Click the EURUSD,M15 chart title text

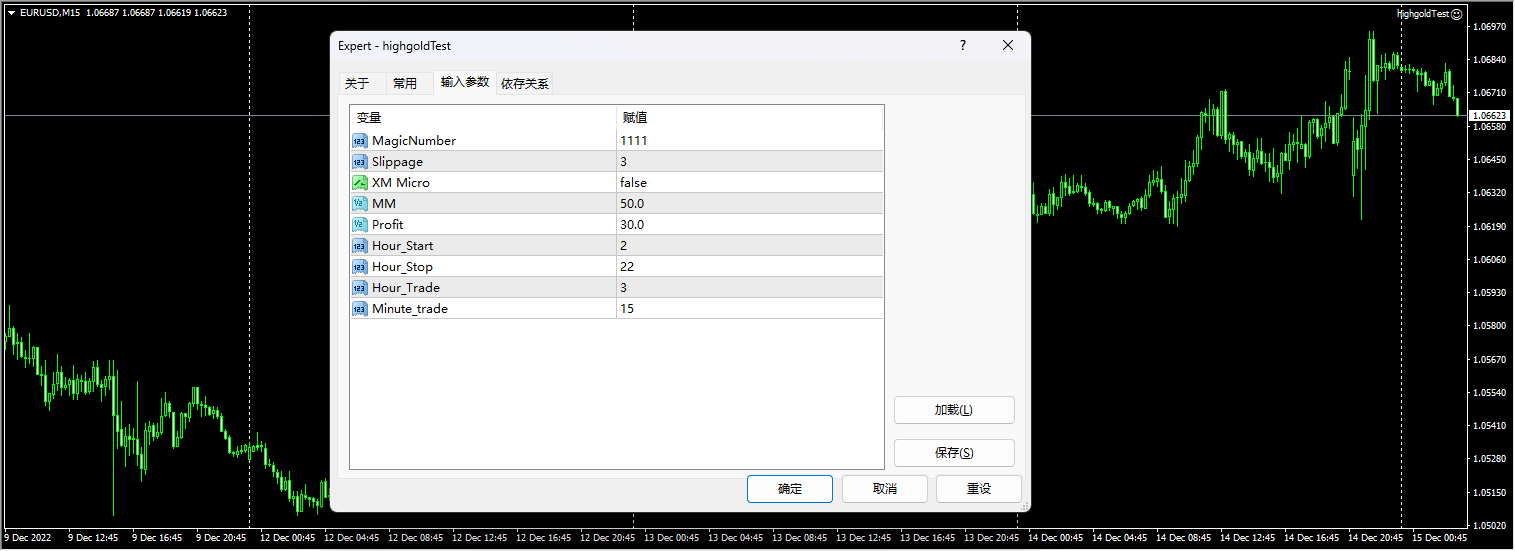coord(50,13)
